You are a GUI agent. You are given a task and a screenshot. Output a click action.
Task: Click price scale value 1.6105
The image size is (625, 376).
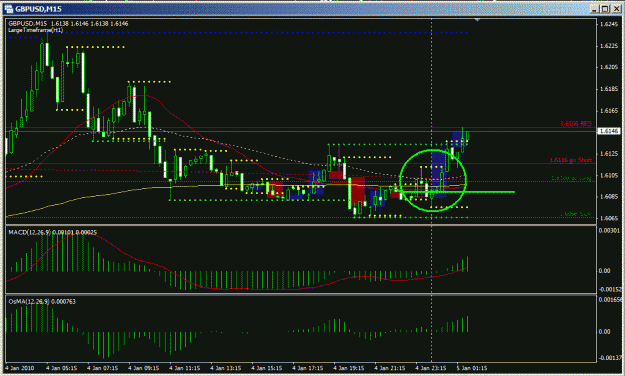pyautogui.click(x=609, y=175)
